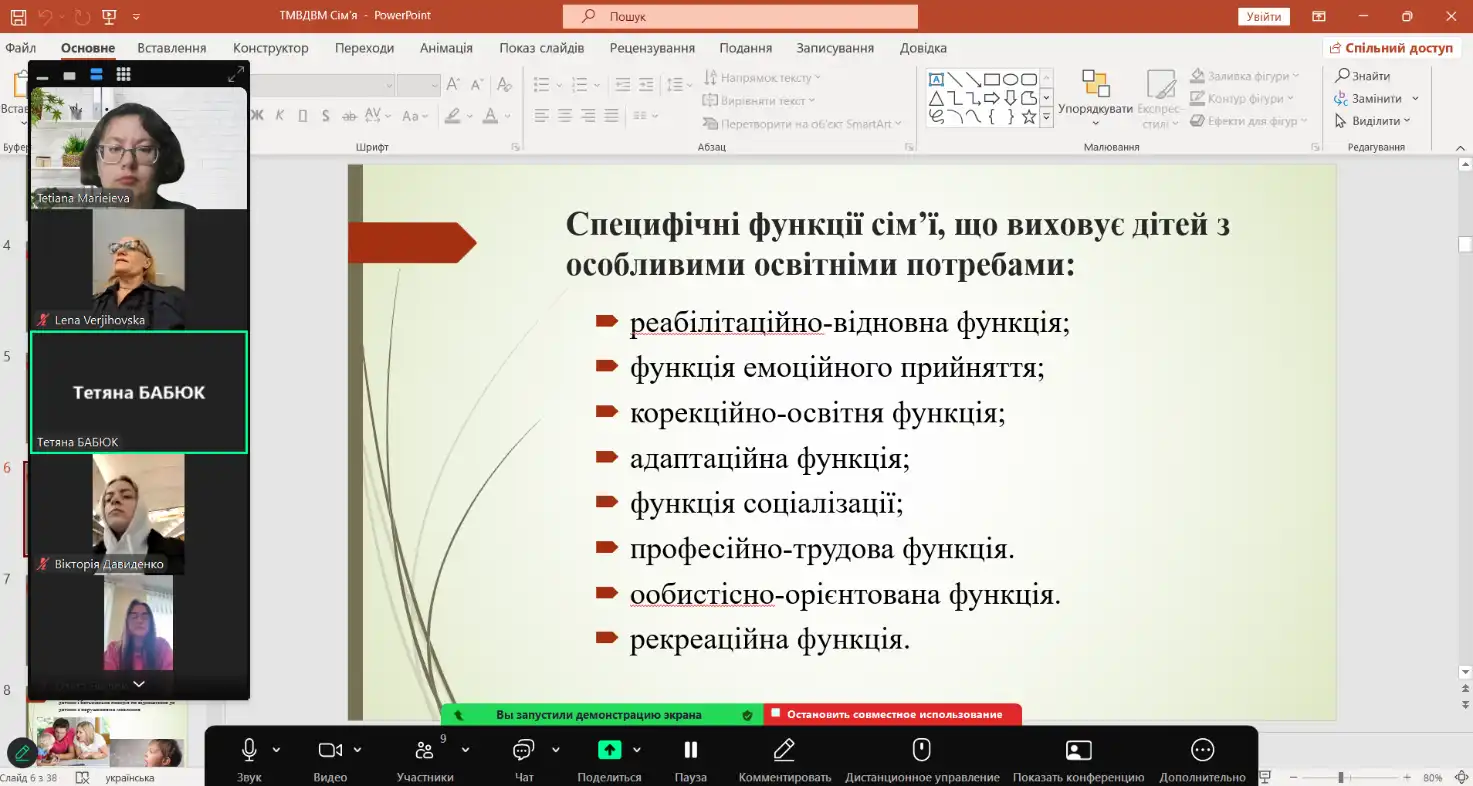Open the Дополнительно more options menu

coord(1202,750)
